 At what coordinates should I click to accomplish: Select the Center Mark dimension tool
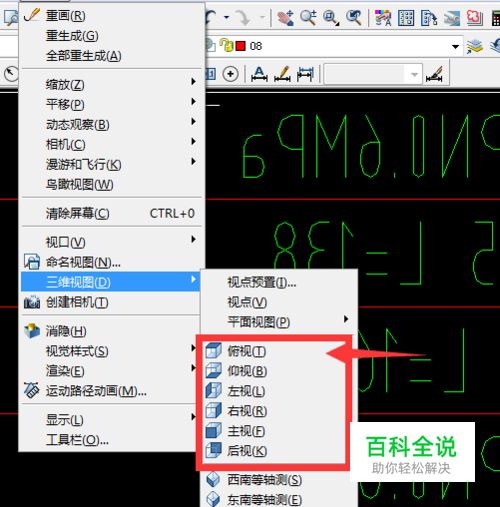pyautogui.click(x=230, y=74)
